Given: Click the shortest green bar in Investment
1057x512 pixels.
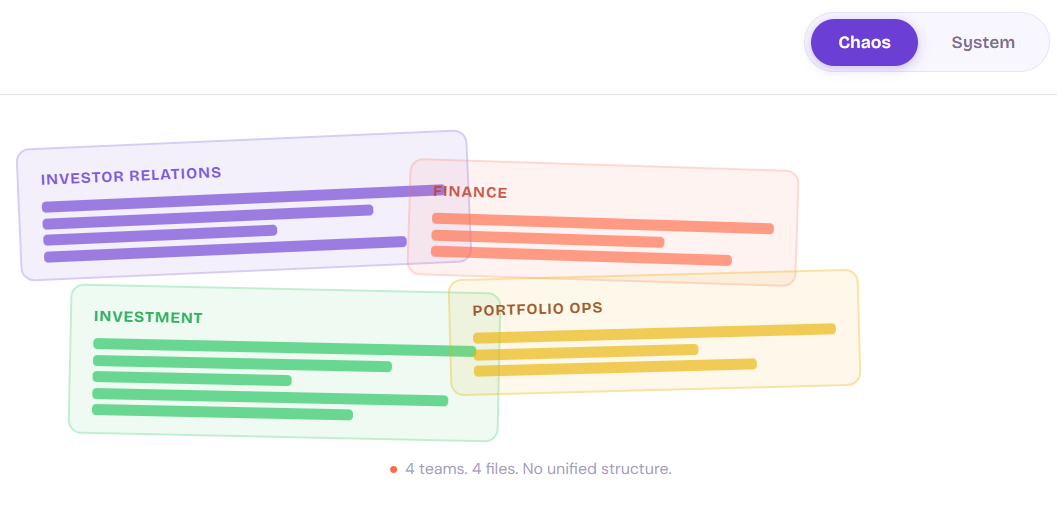Looking at the screenshot, I should pyautogui.click(x=192, y=379).
